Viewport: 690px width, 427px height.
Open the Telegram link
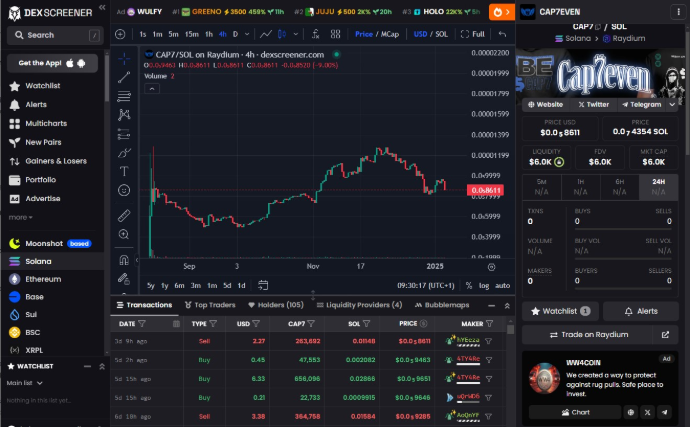(642, 105)
